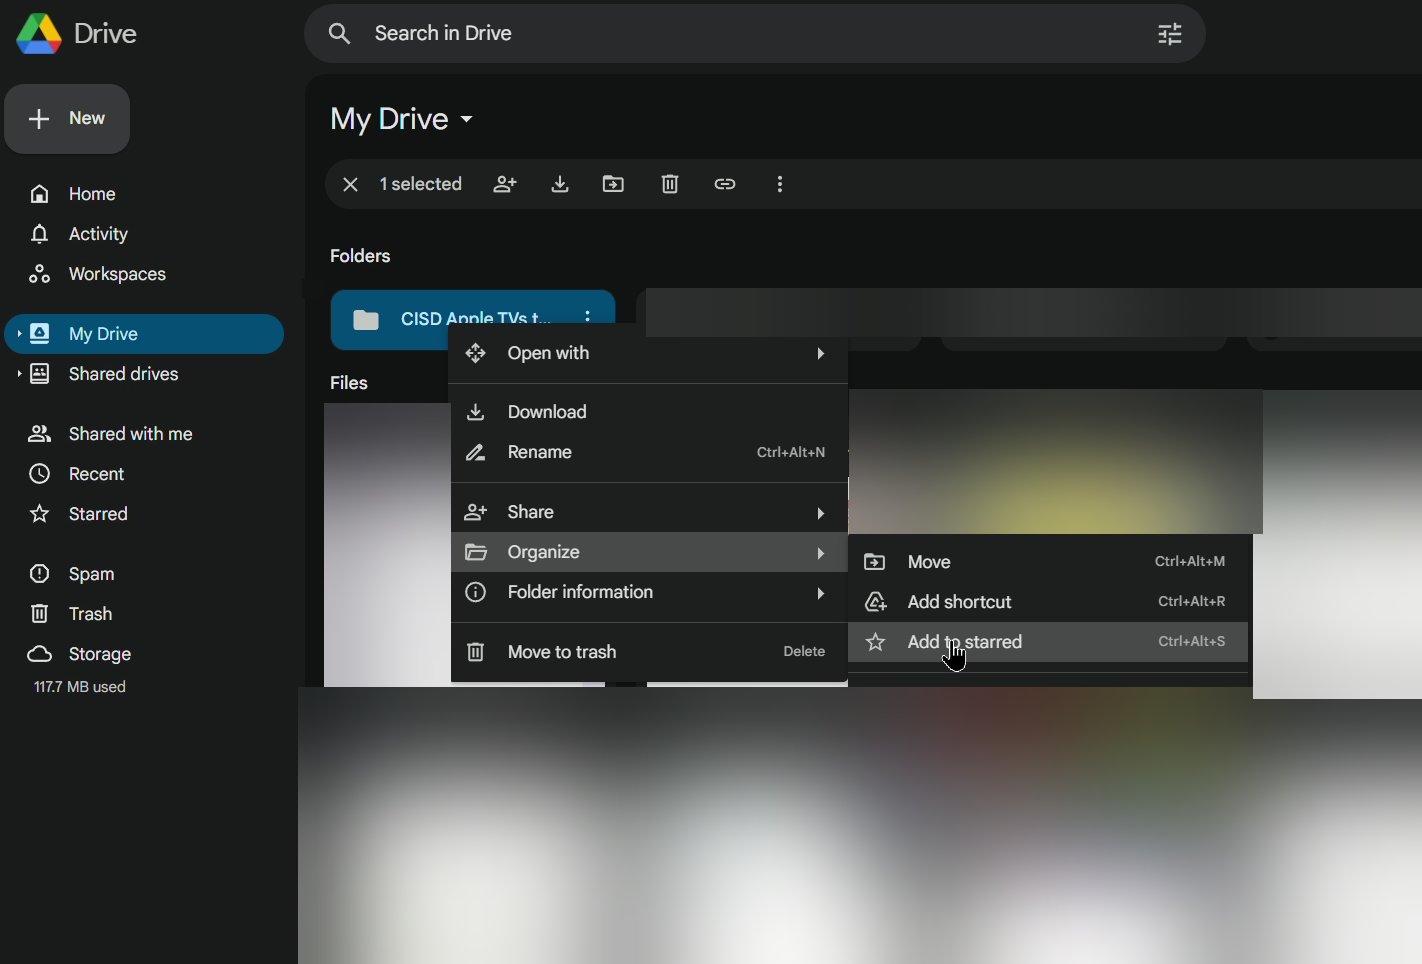The image size is (1422, 964).
Task: Click the download icon in selection toolbar
Action: pyautogui.click(x=560, y=184)
